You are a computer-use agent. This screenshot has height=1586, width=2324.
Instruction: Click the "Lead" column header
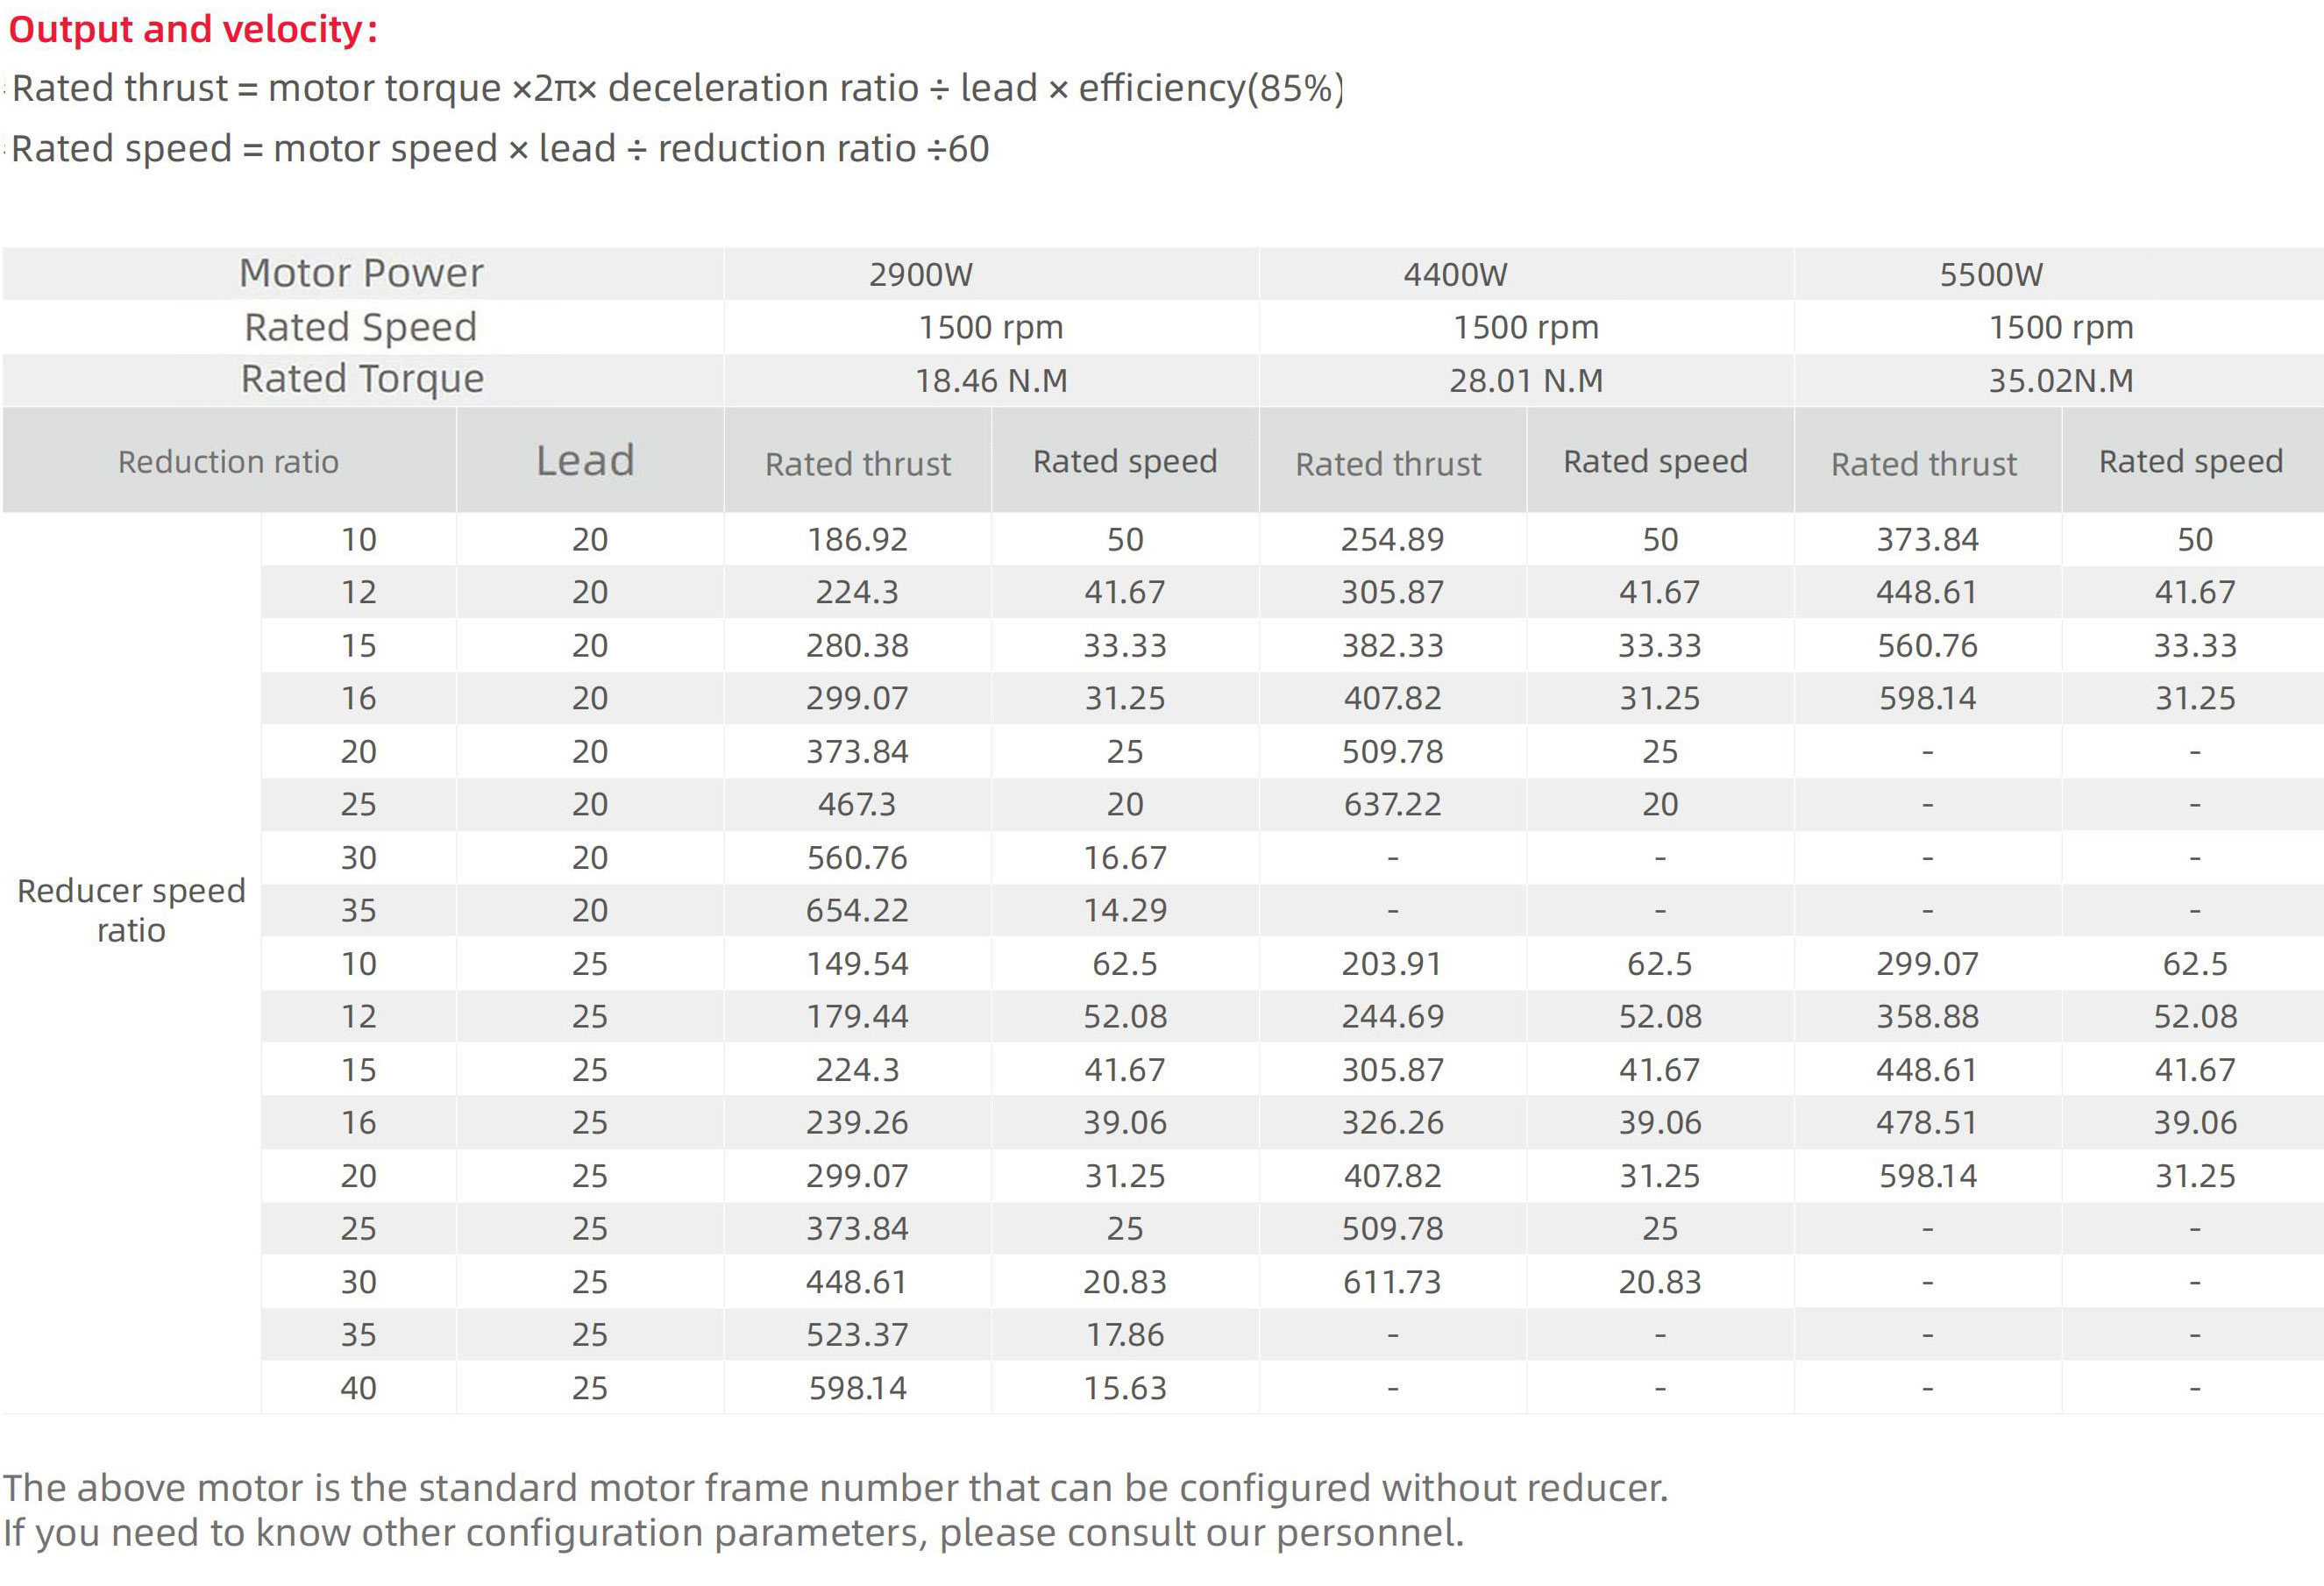point(586,461)
